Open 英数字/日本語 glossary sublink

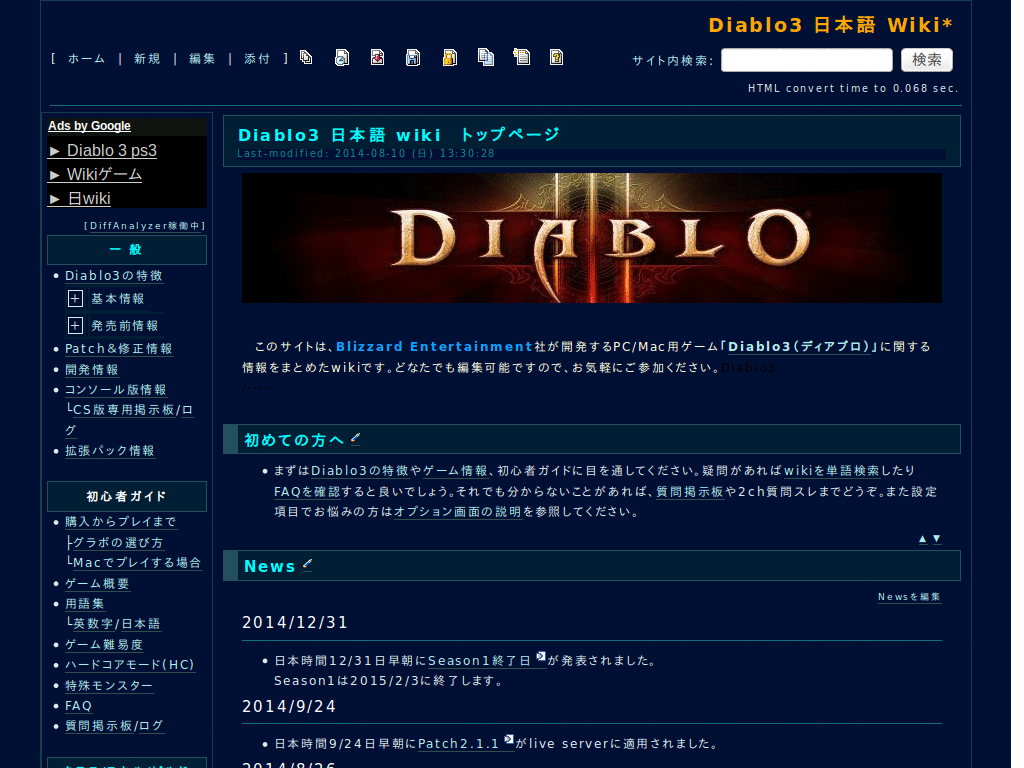point(116,624)
